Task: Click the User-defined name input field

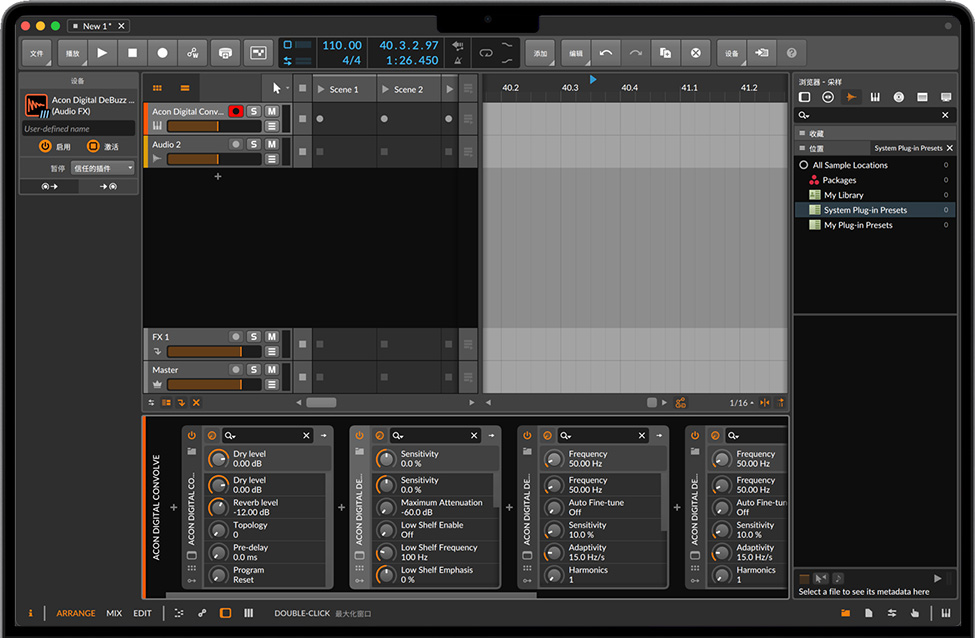Action: pyautogui.click(x=78, y=129)
